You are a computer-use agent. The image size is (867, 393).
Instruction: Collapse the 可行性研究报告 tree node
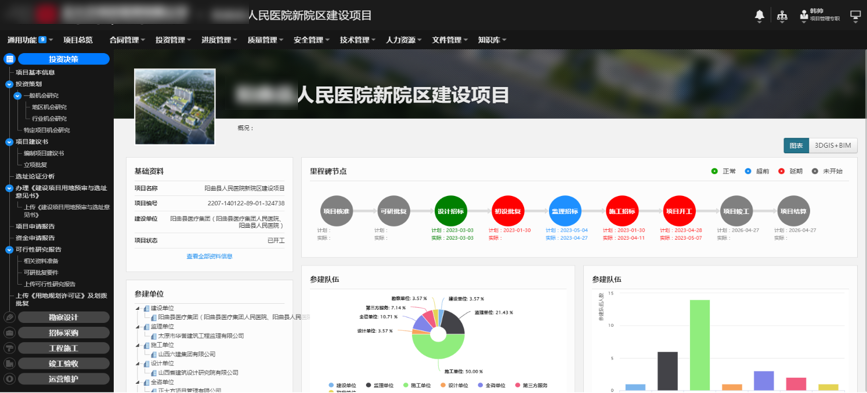pyautogui.click(x=9, y=250)
